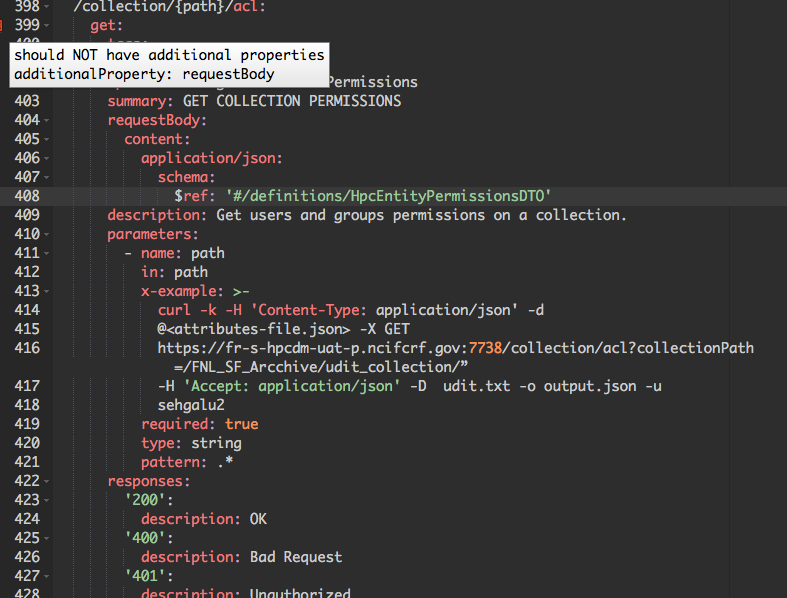
Task: Place cursor on the 'required: true' value
Action: tap(242, 424)
